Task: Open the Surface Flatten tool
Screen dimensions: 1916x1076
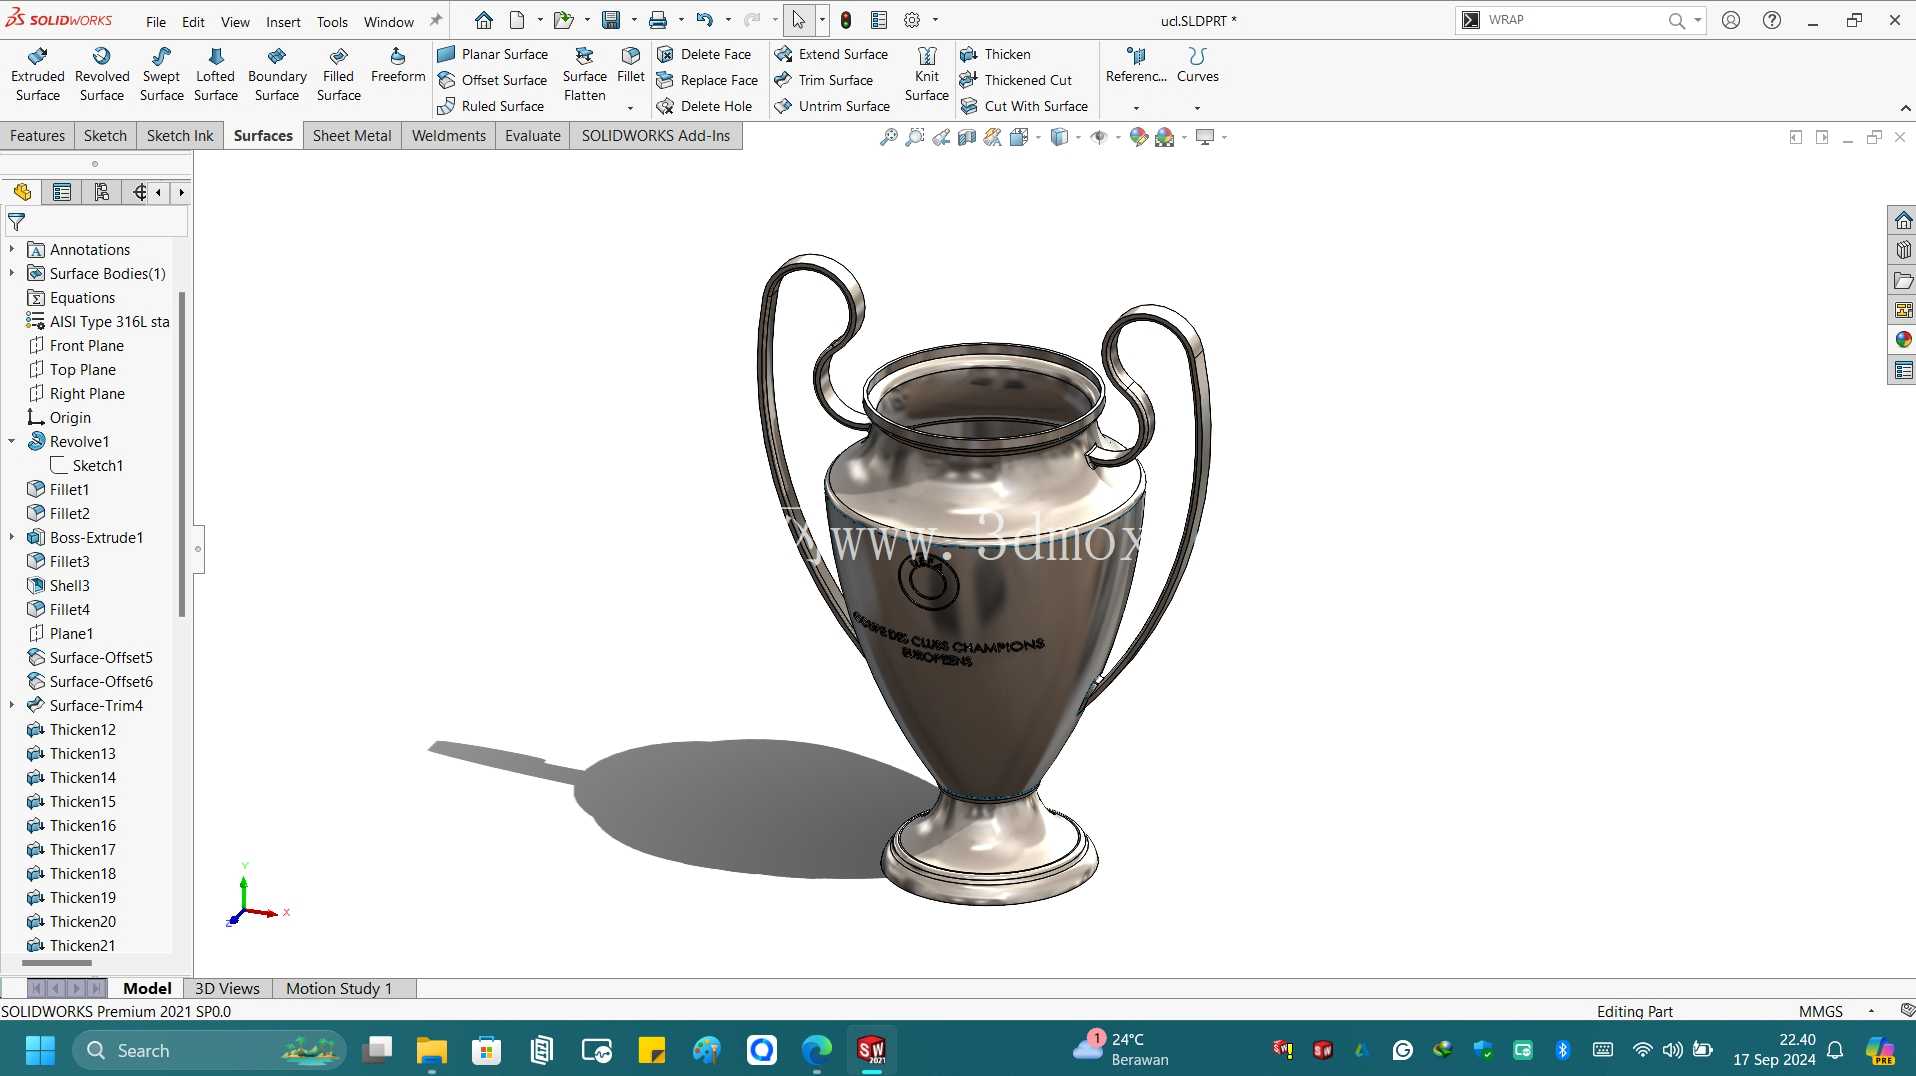Action: (x=584, y=75)
